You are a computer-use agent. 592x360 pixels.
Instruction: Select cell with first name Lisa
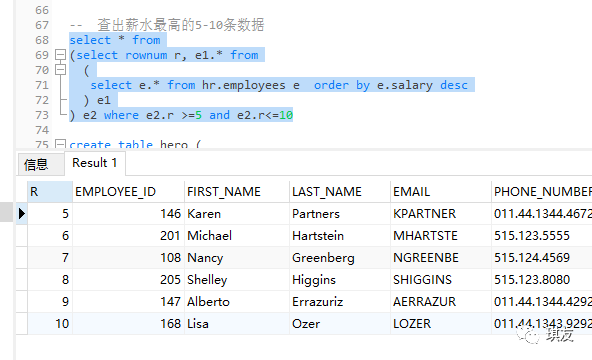click(x=237, y=323)
